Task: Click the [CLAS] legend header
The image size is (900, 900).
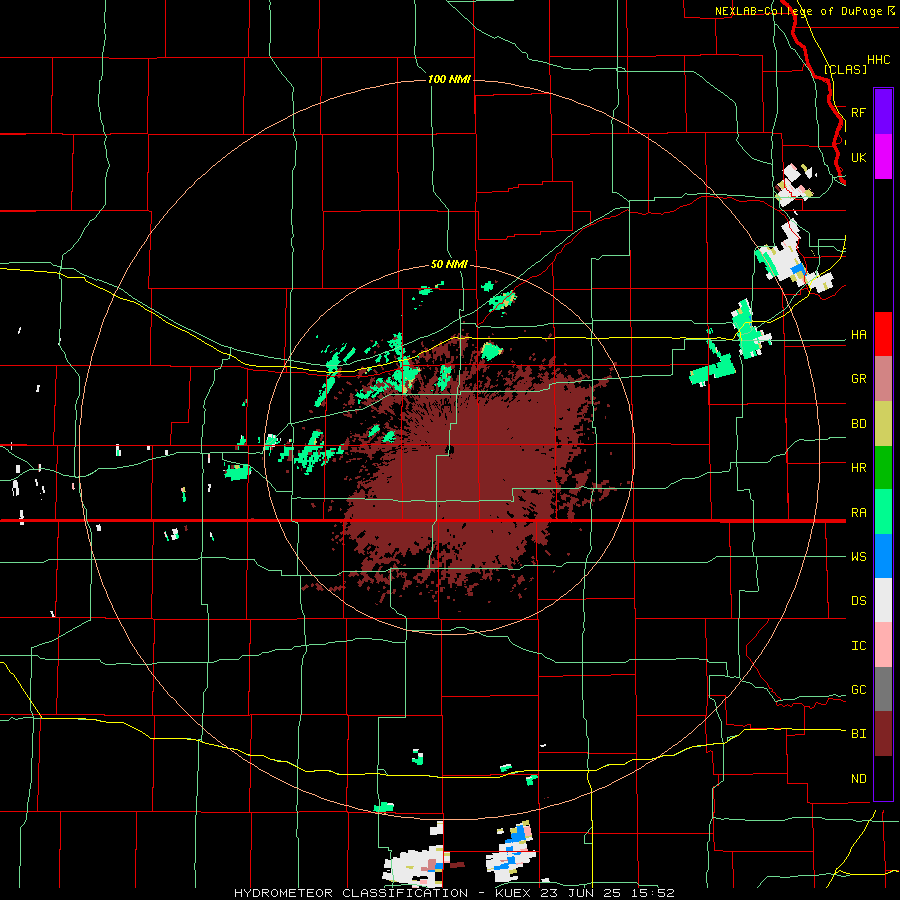Action: (x=845, y=69)
